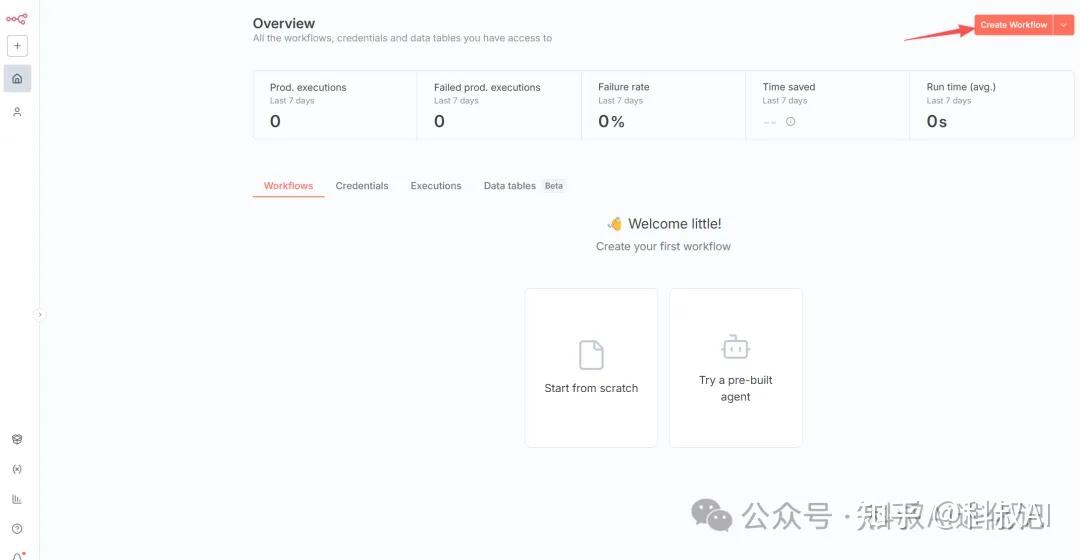
Task: Click the n8n logo in sidebar
Action: [16, 18]
